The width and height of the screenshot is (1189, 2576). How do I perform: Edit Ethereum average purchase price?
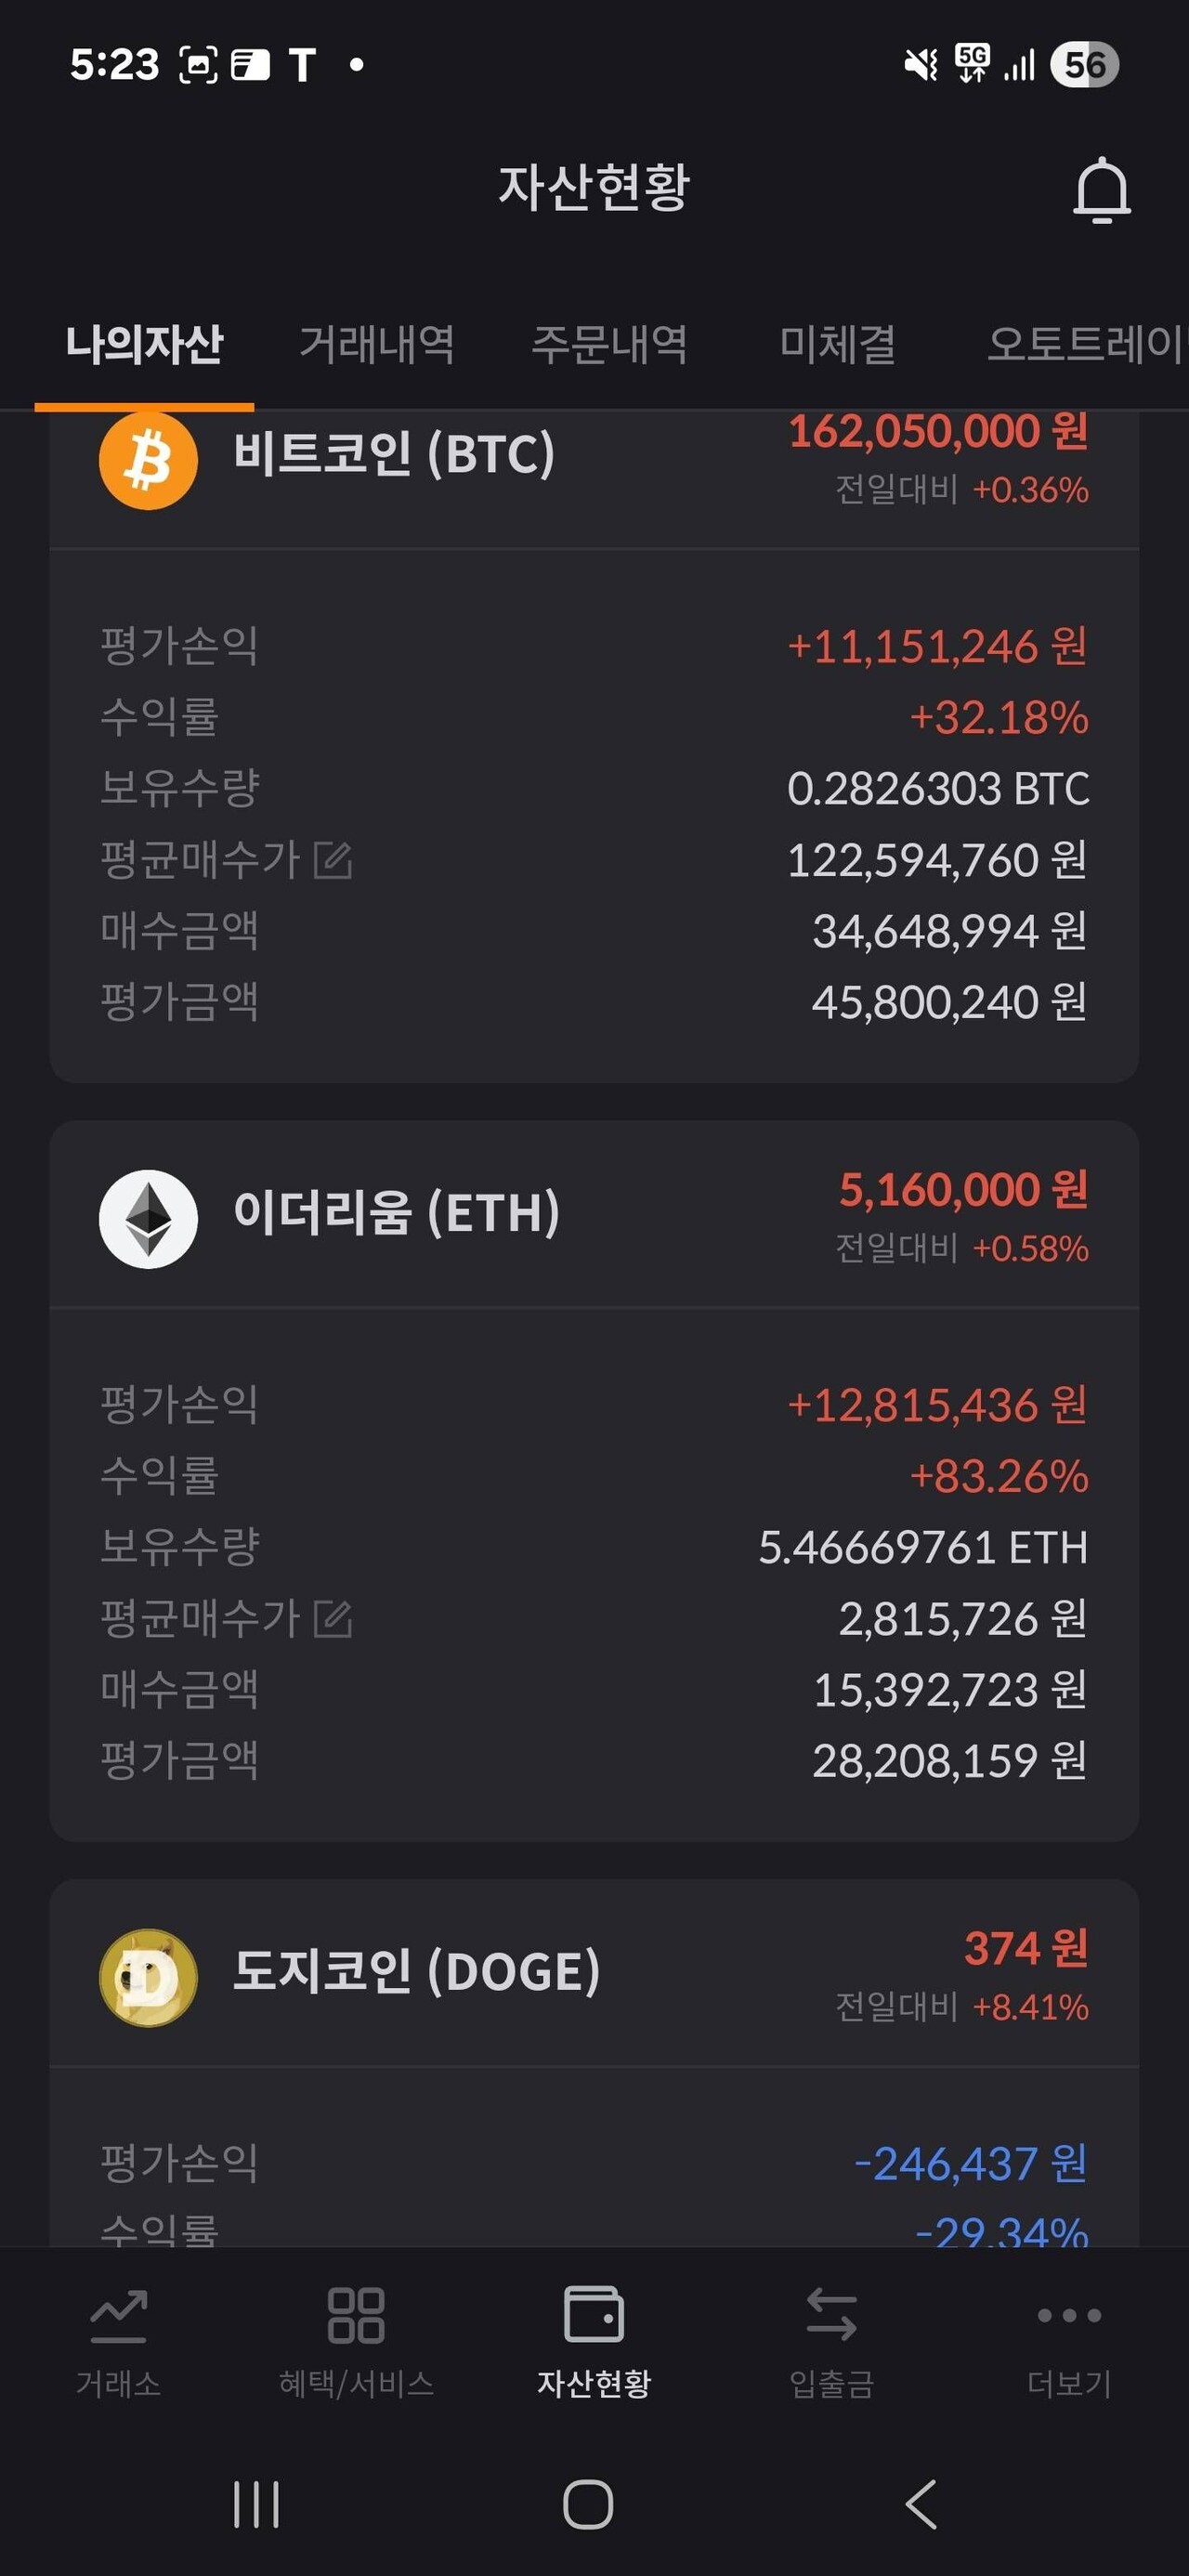click(333, 1618)
